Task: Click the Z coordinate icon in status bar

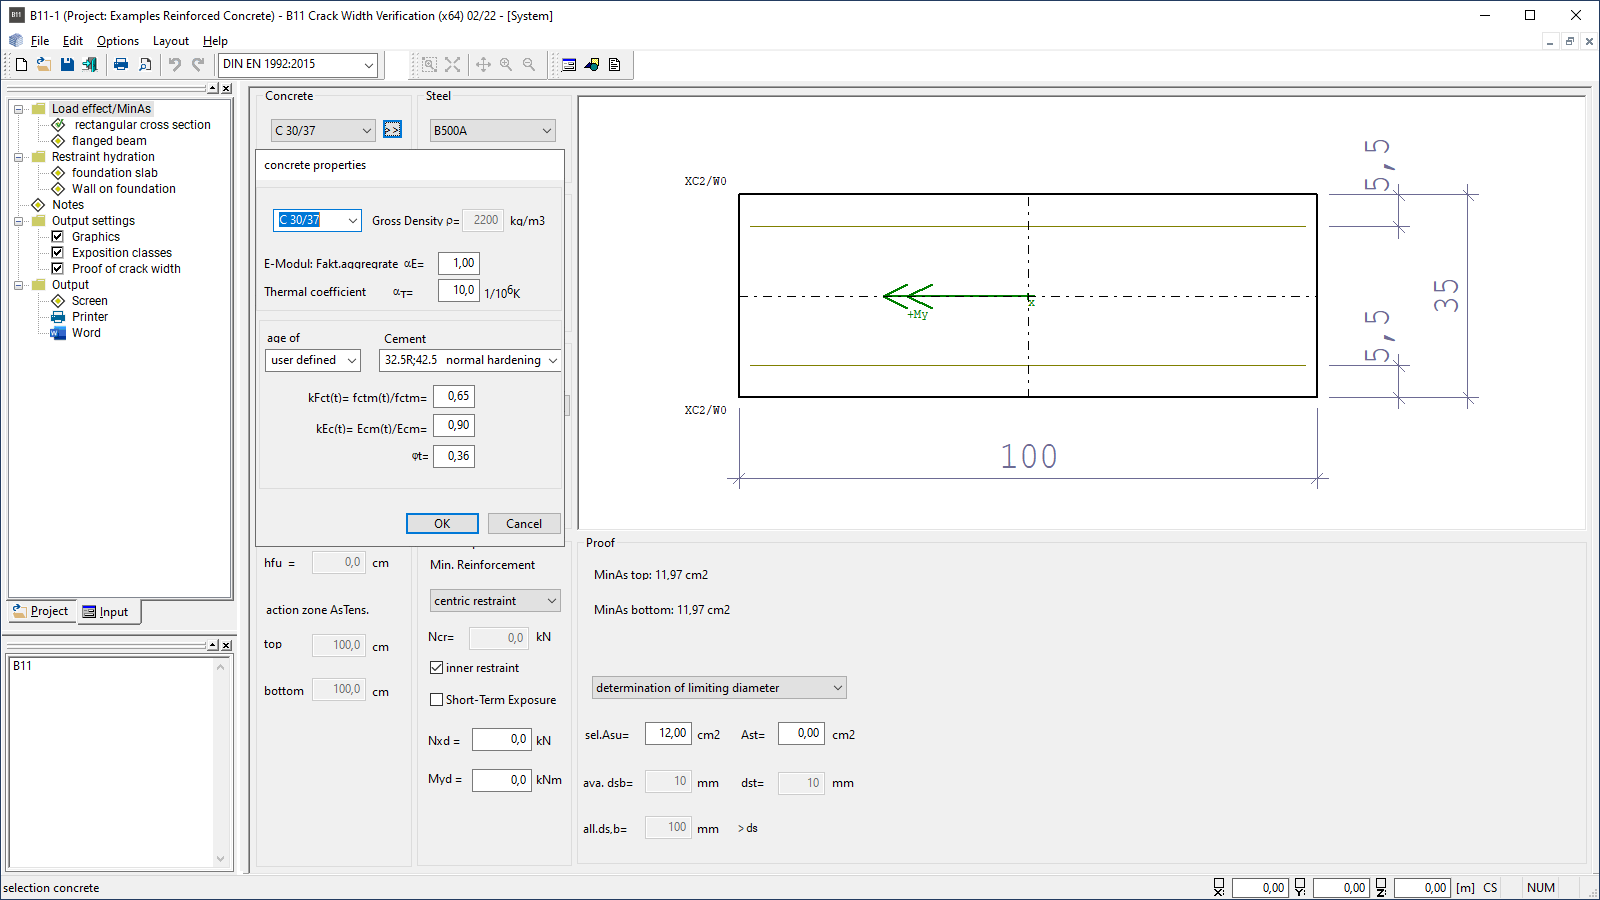Action: point(1381,887)
